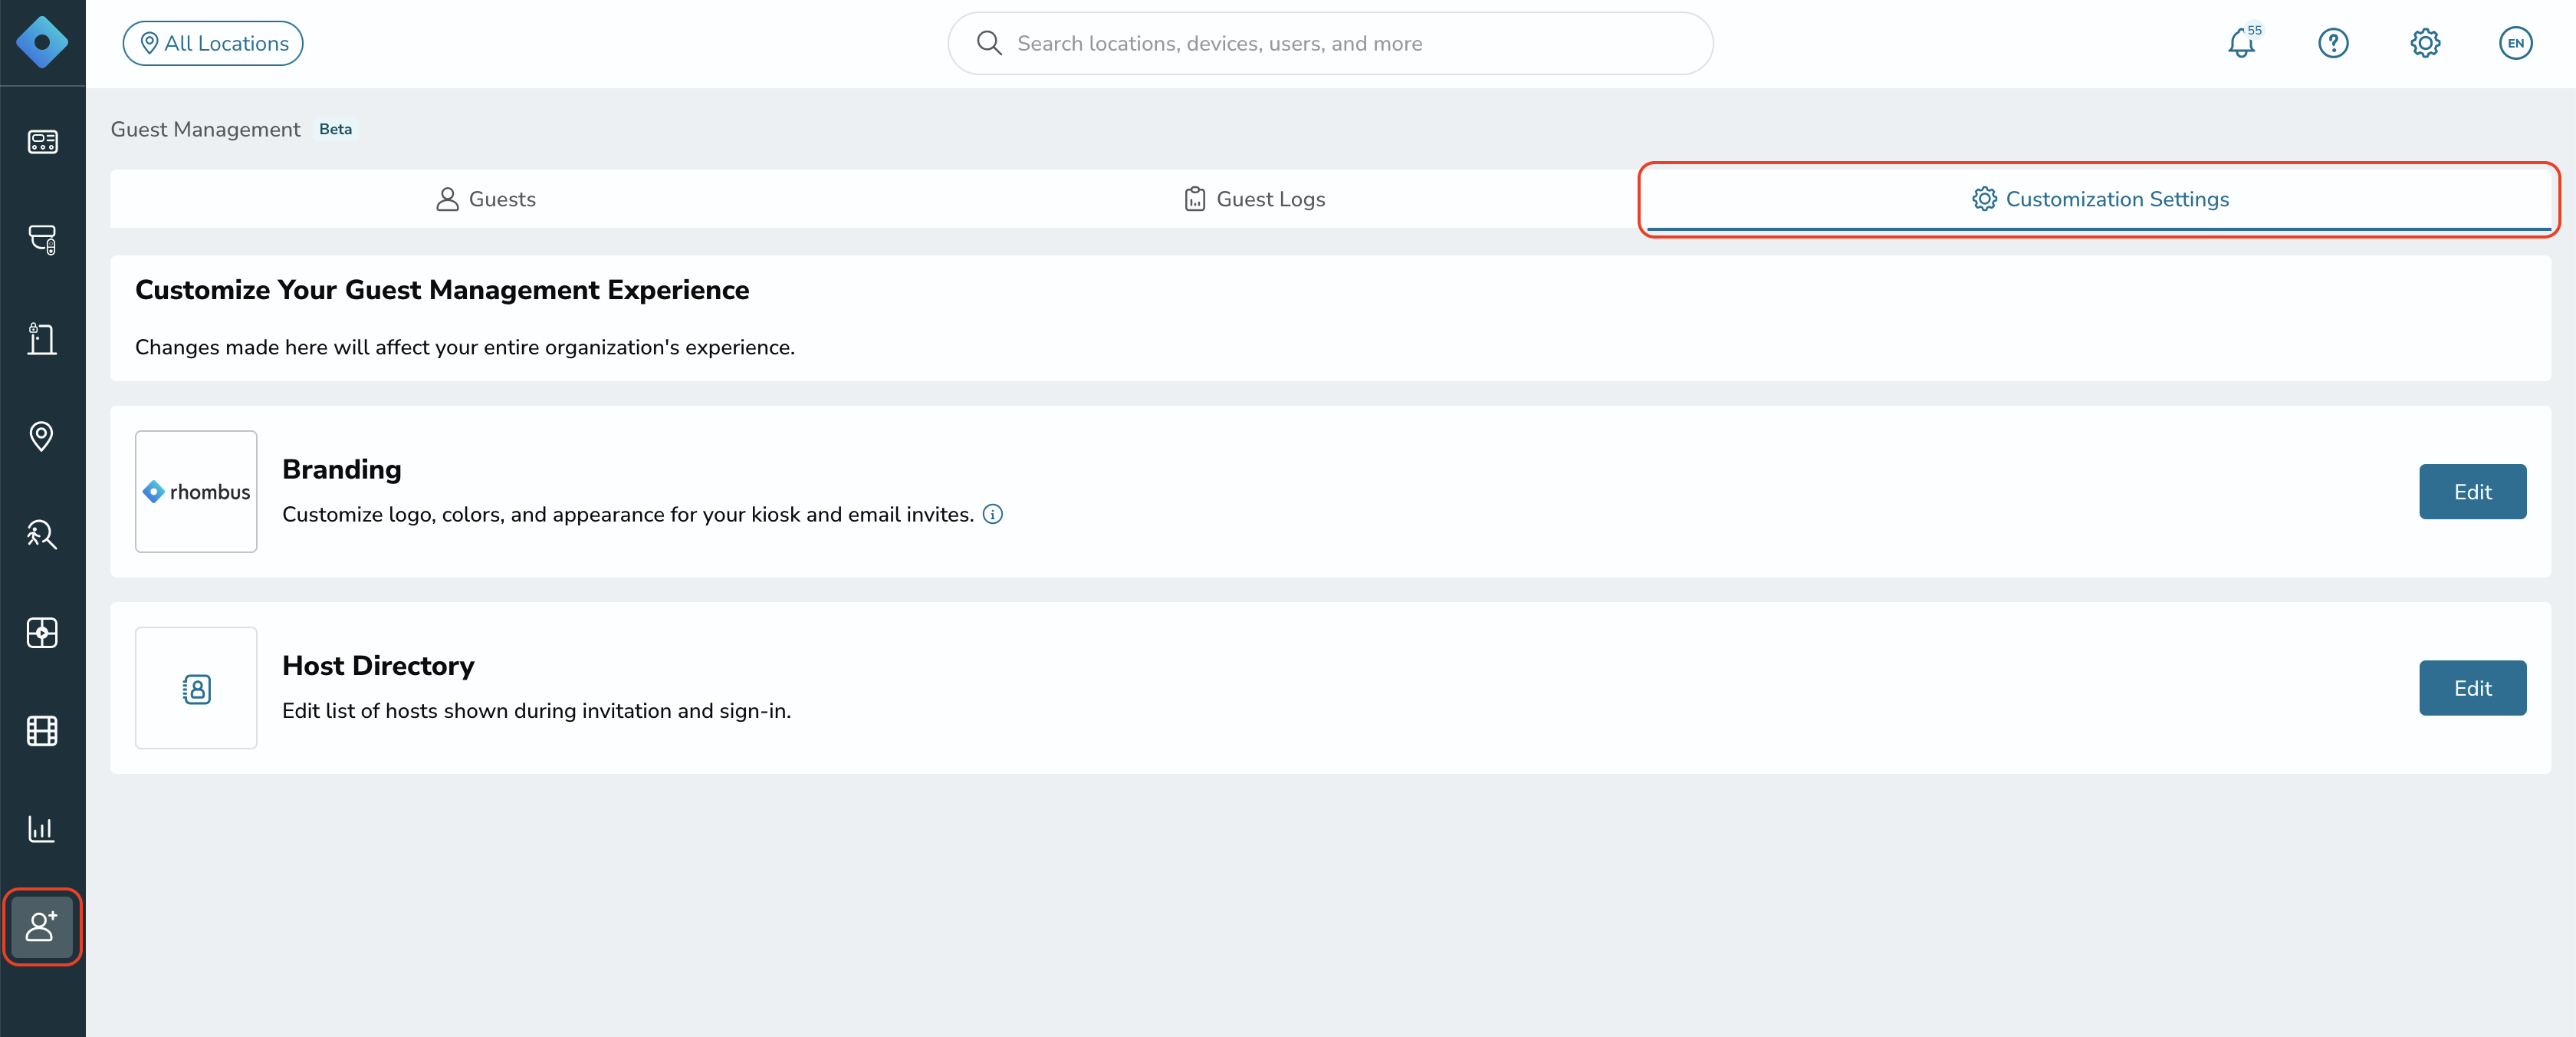Open the reports bar chart sidebar icon
This screenshot has height=1037, width=2576.
42,829
